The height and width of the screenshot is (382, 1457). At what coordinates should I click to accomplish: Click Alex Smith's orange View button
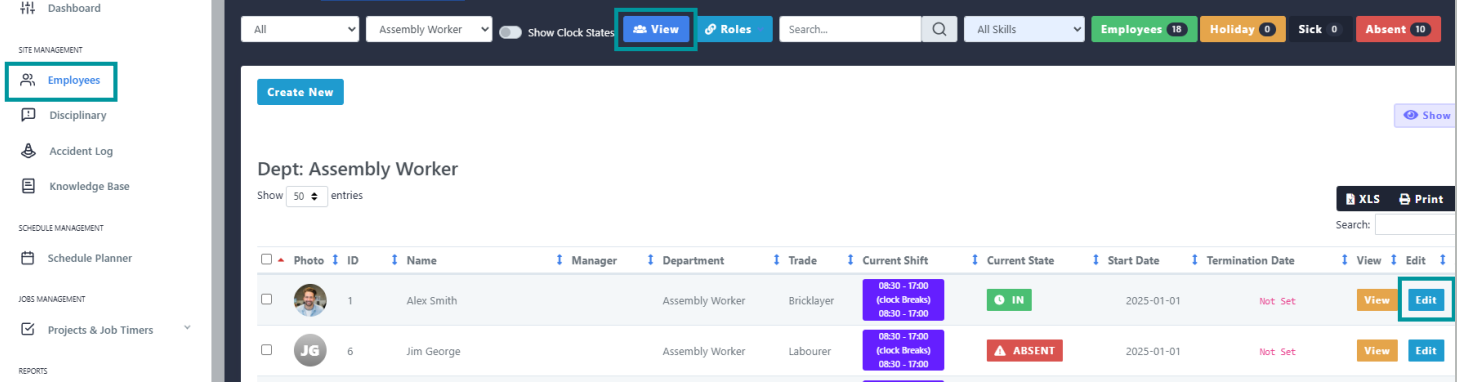1377,300
